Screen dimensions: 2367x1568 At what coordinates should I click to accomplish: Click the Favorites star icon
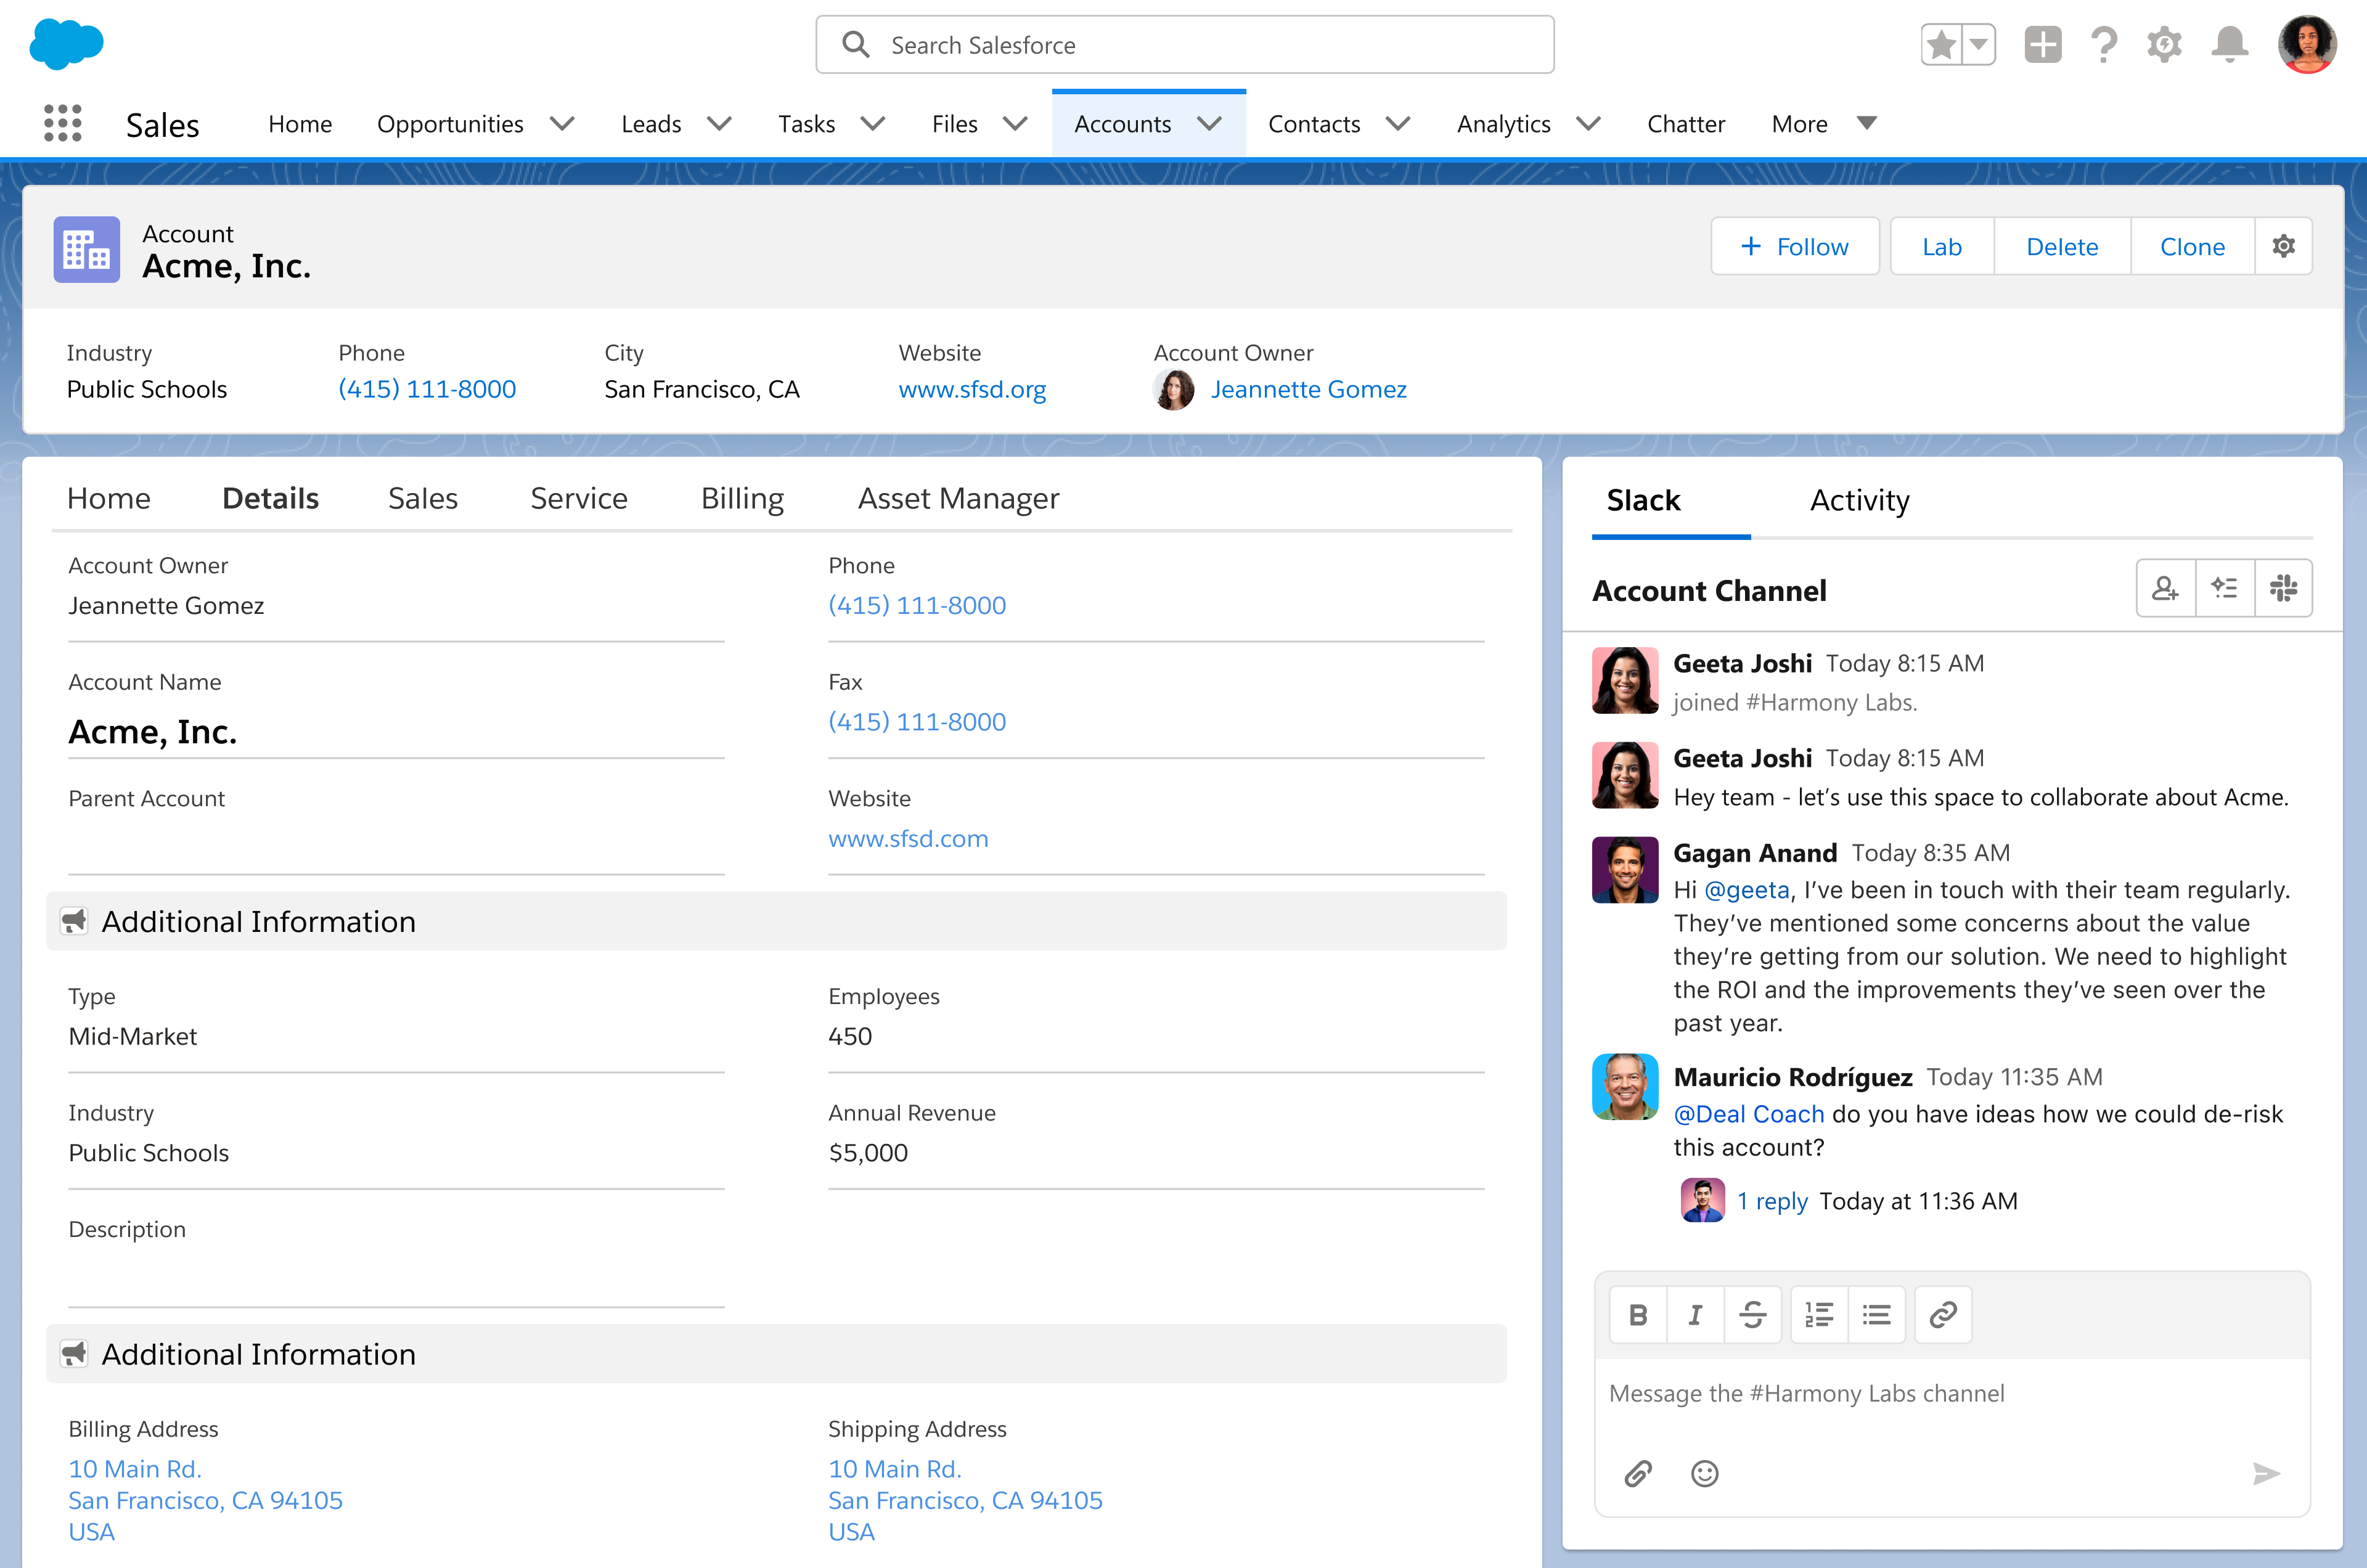coord(1941,45)
